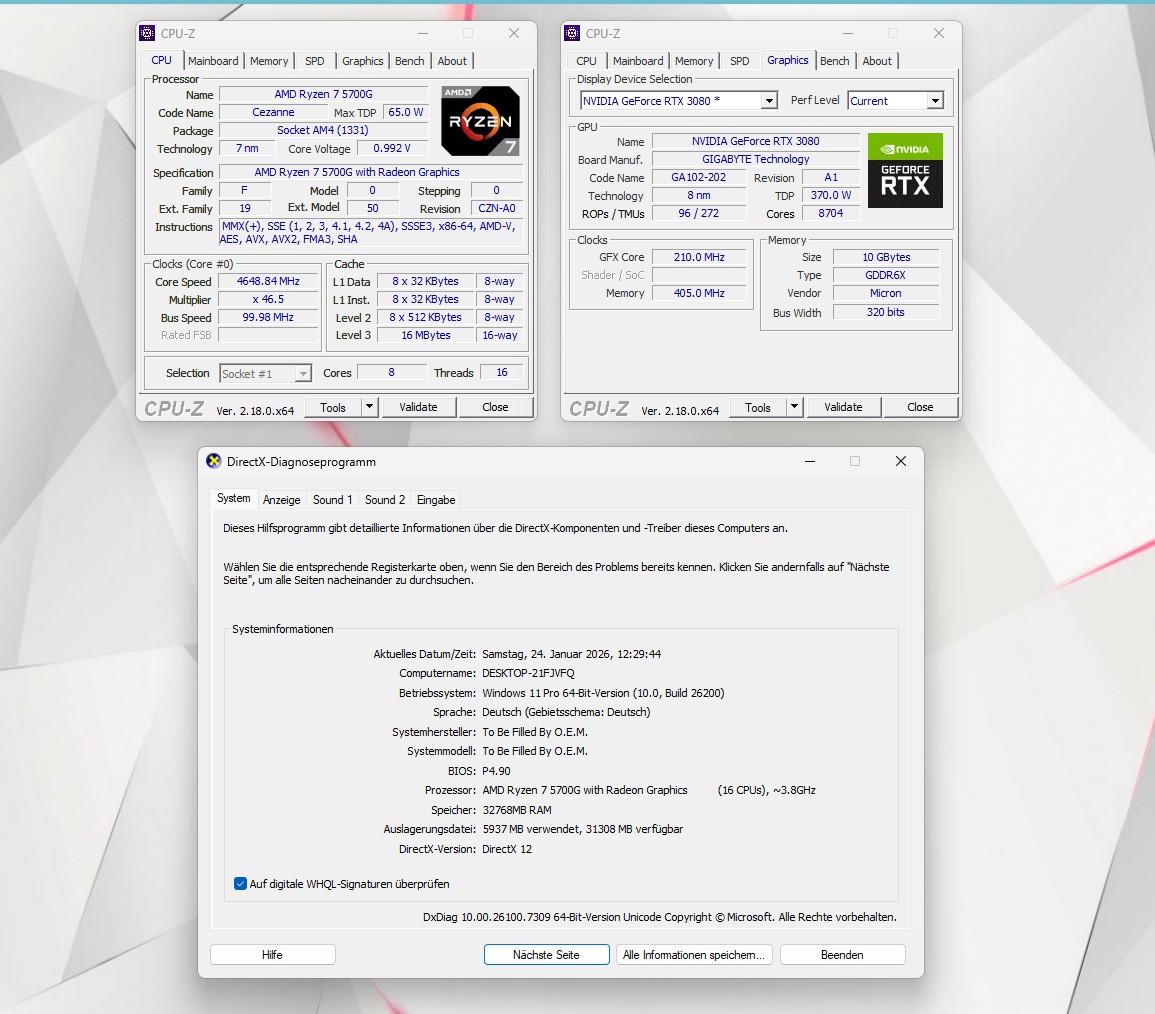Click the Tools button in right CPU-Z
1155x1014 pixels.
coord(757,407)
